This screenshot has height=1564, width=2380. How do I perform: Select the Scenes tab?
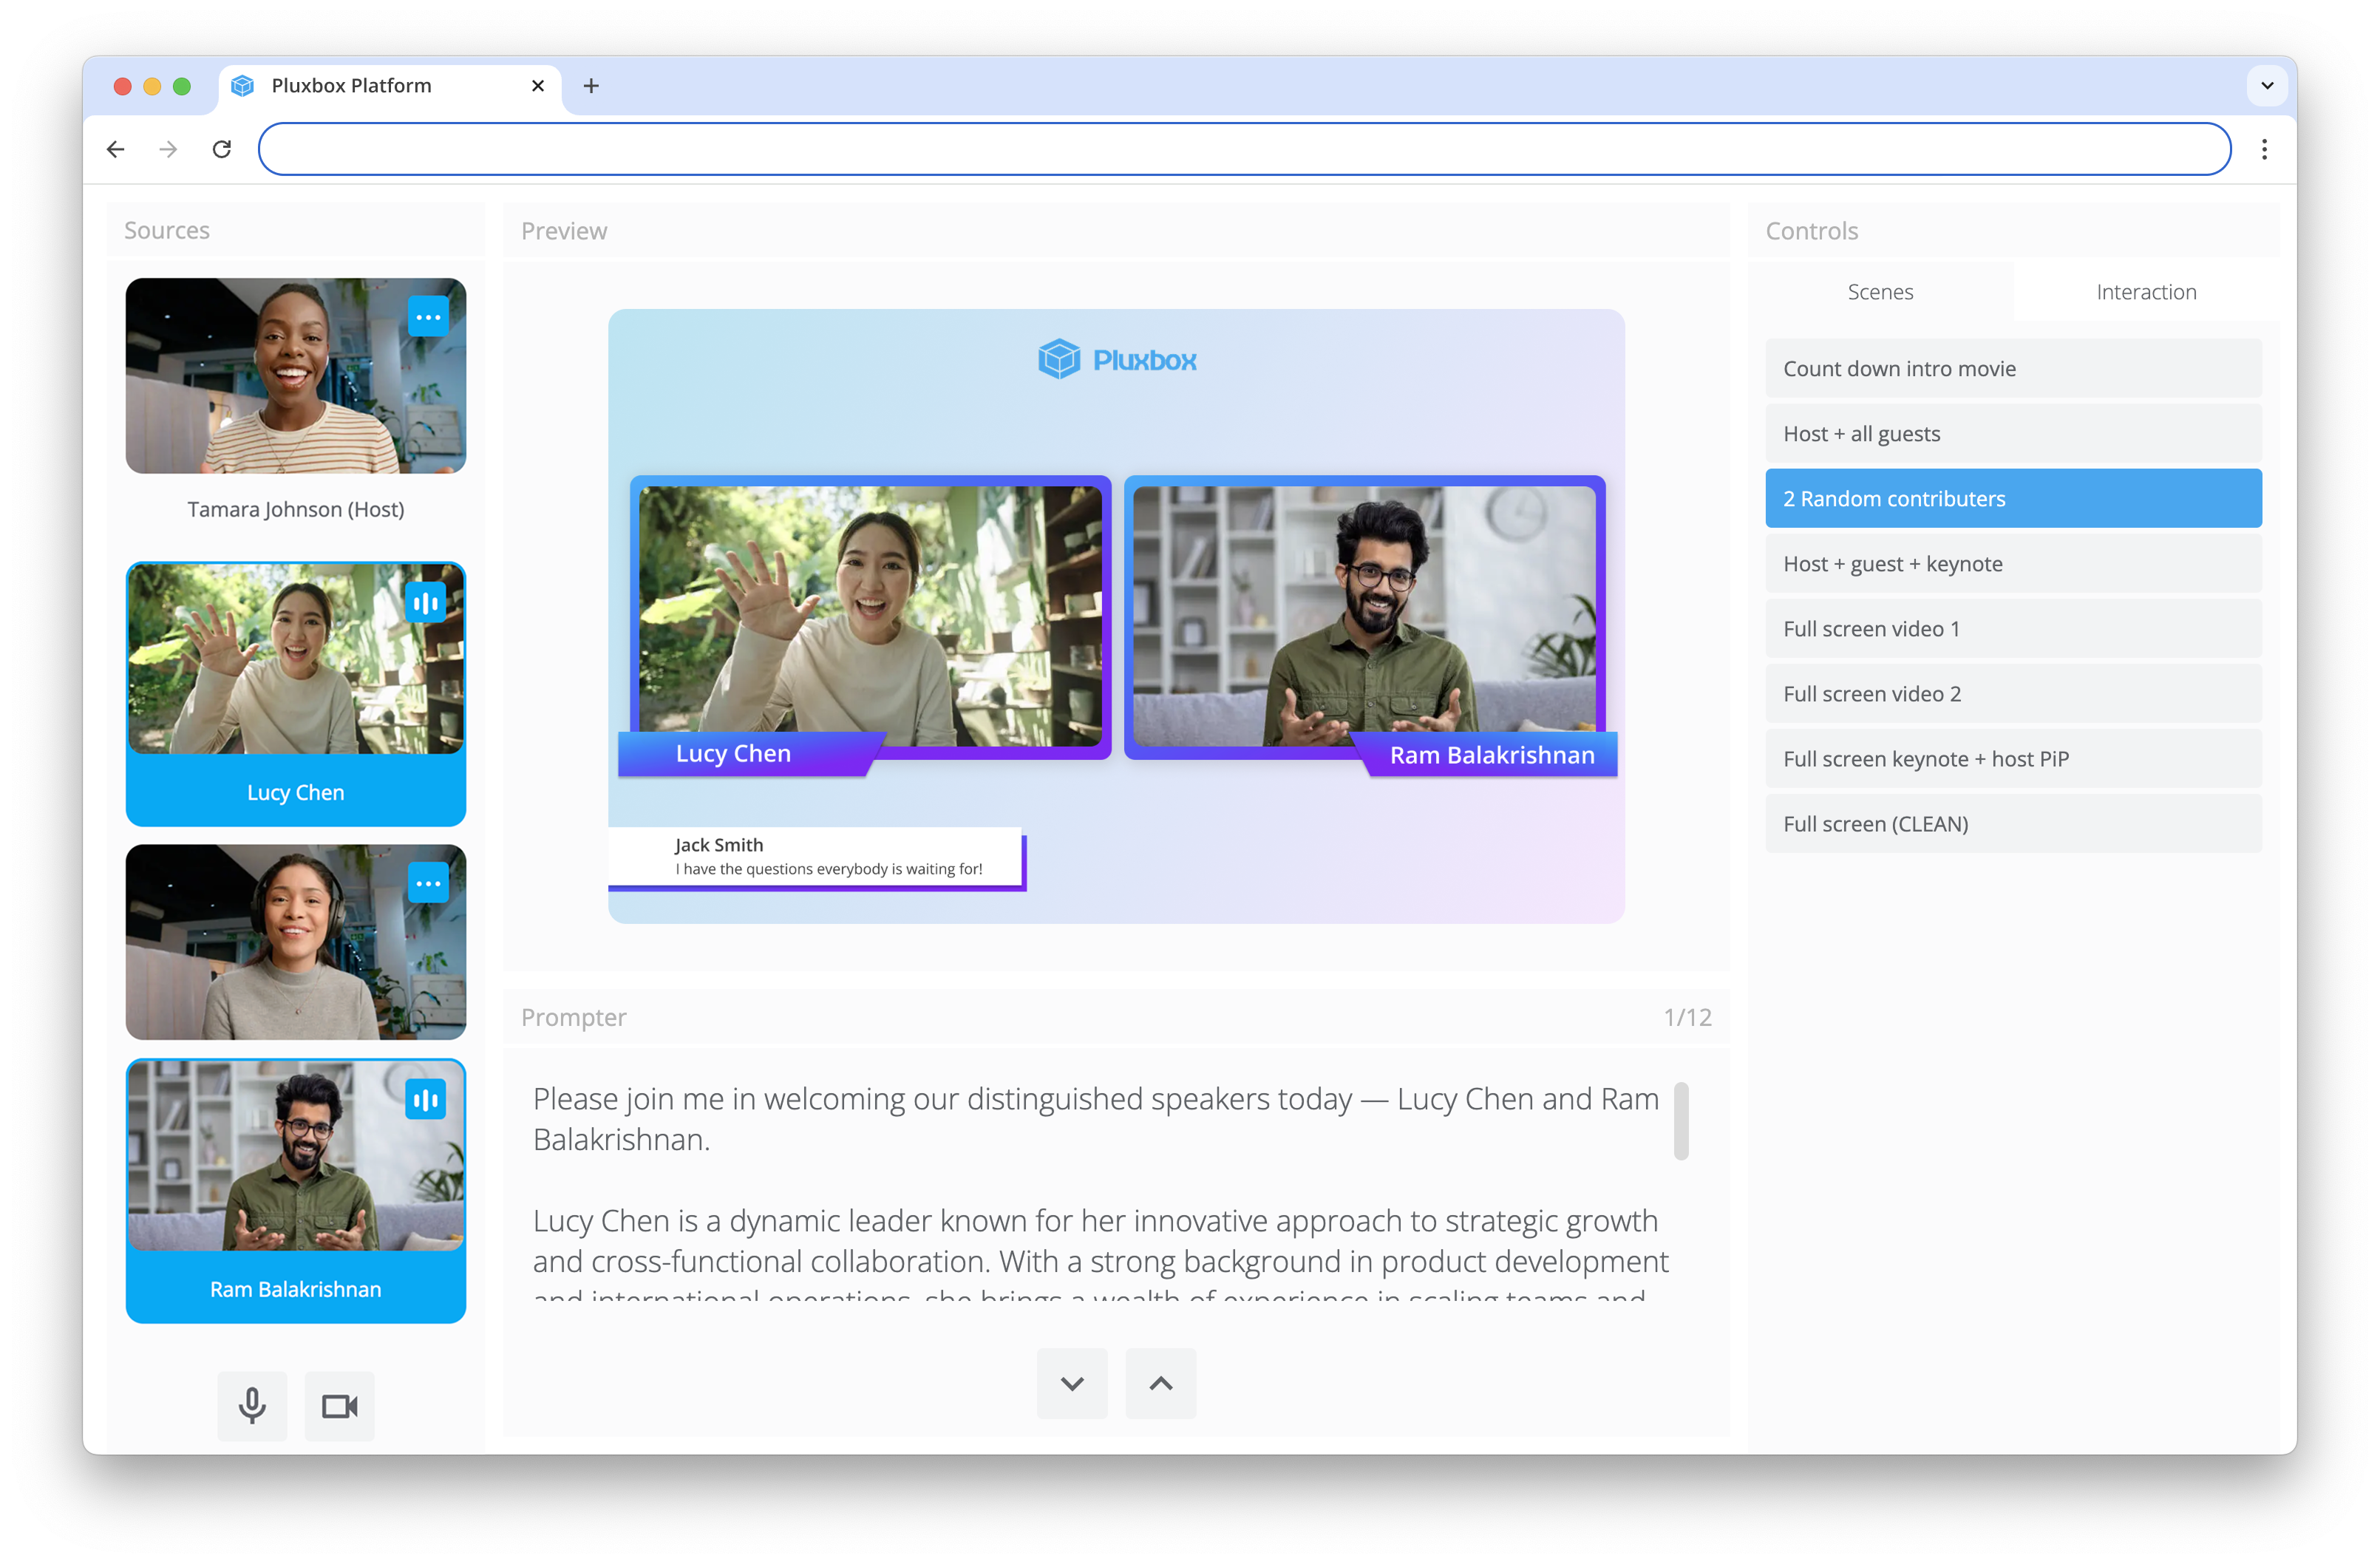pyautogui.click(x=1880, y=291)
